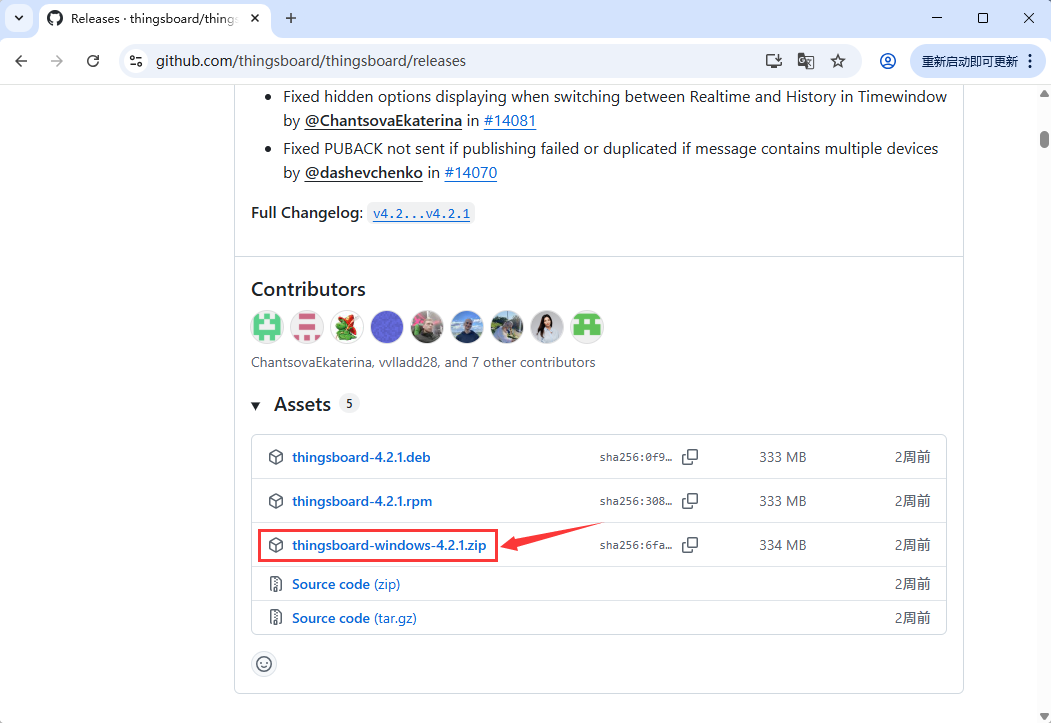1051x723 pixels.
Task: Click package icon beside thingsboard-windows zip
Action: (x=276, y=545)
